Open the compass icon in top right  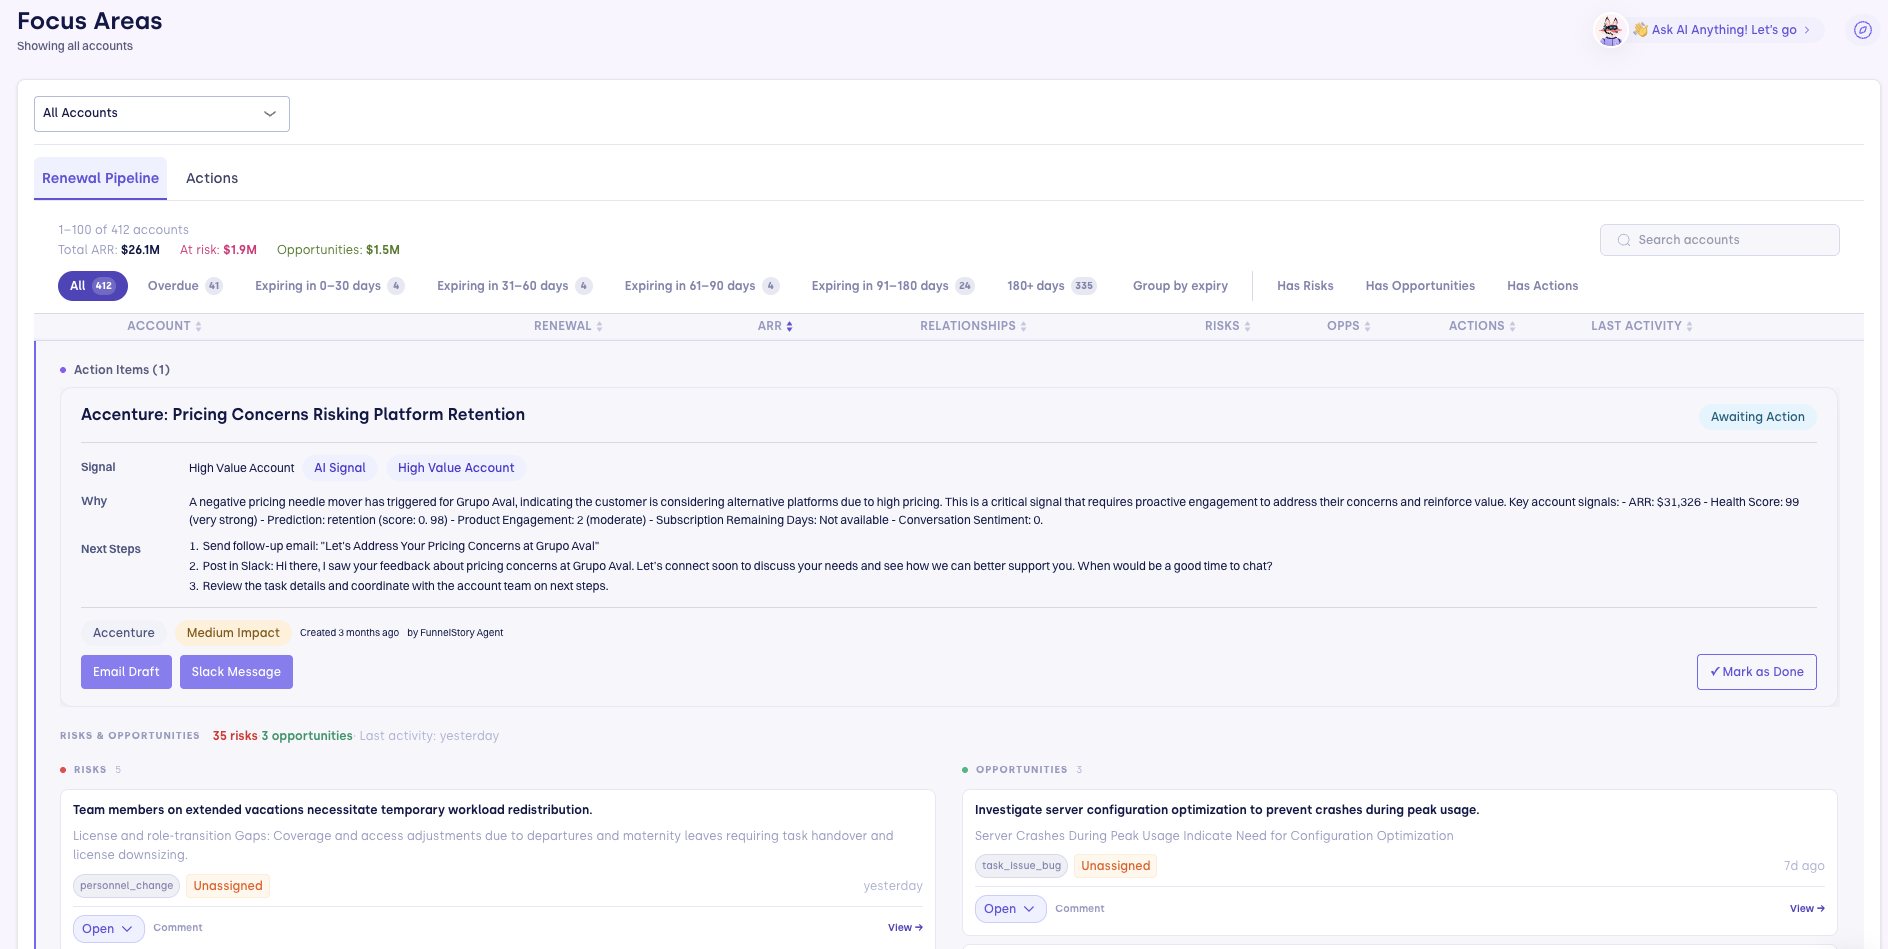1862,30
